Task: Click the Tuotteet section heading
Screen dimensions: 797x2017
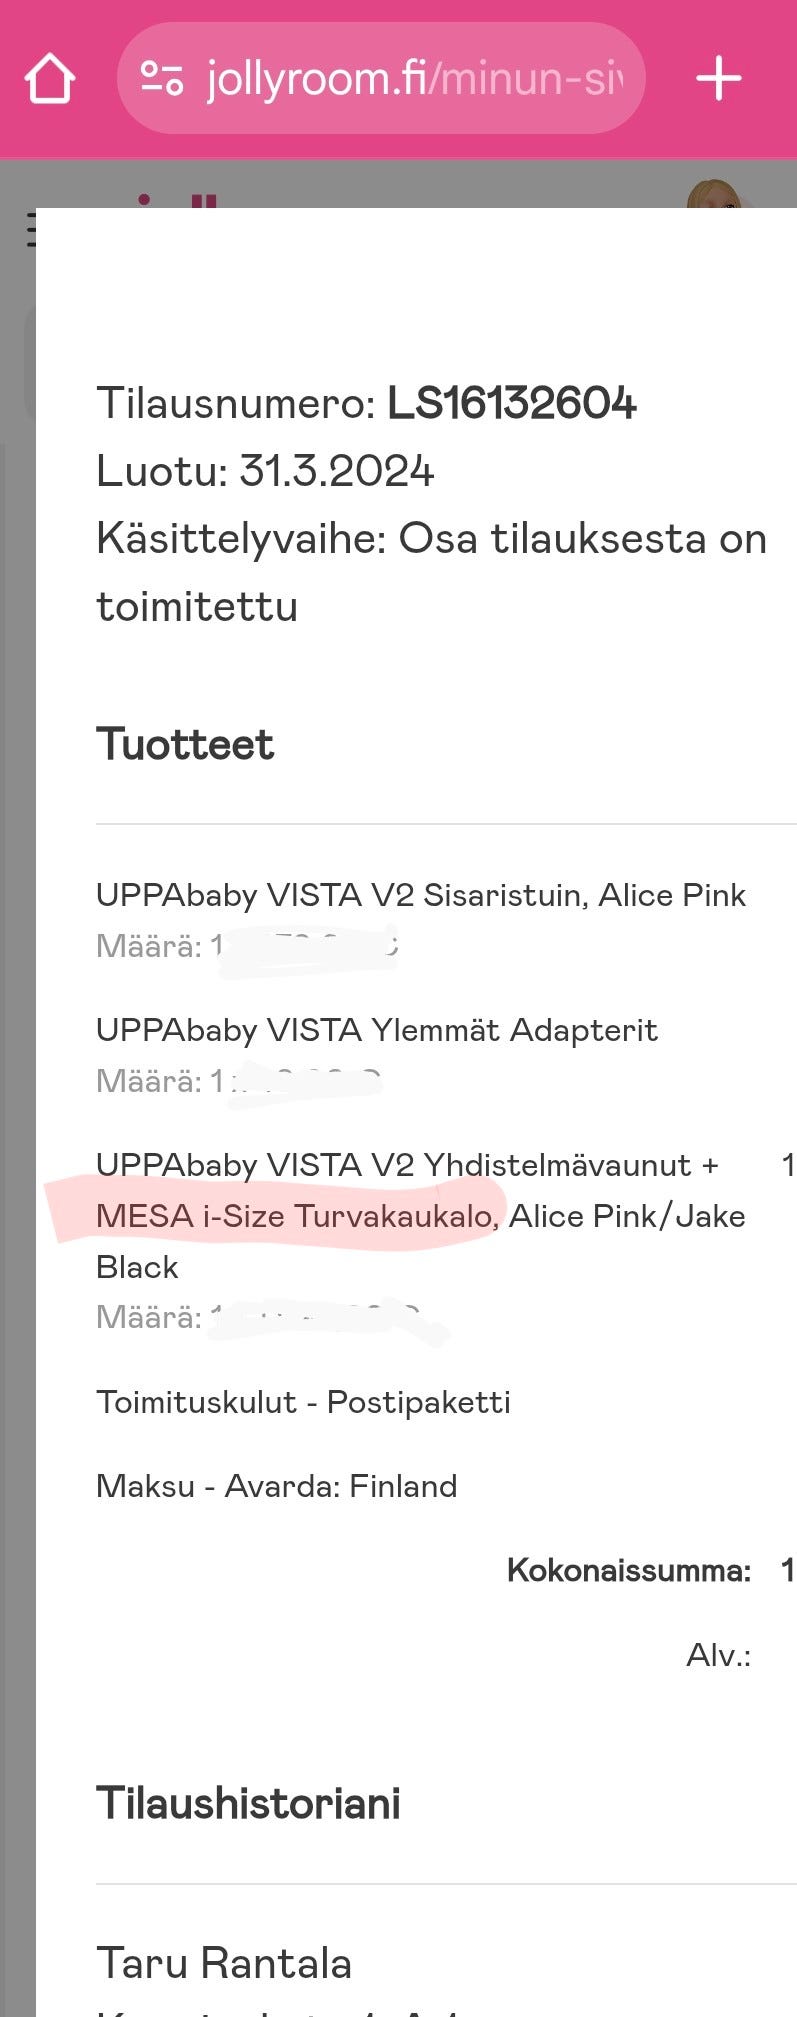Action: [x=185, y=744]
